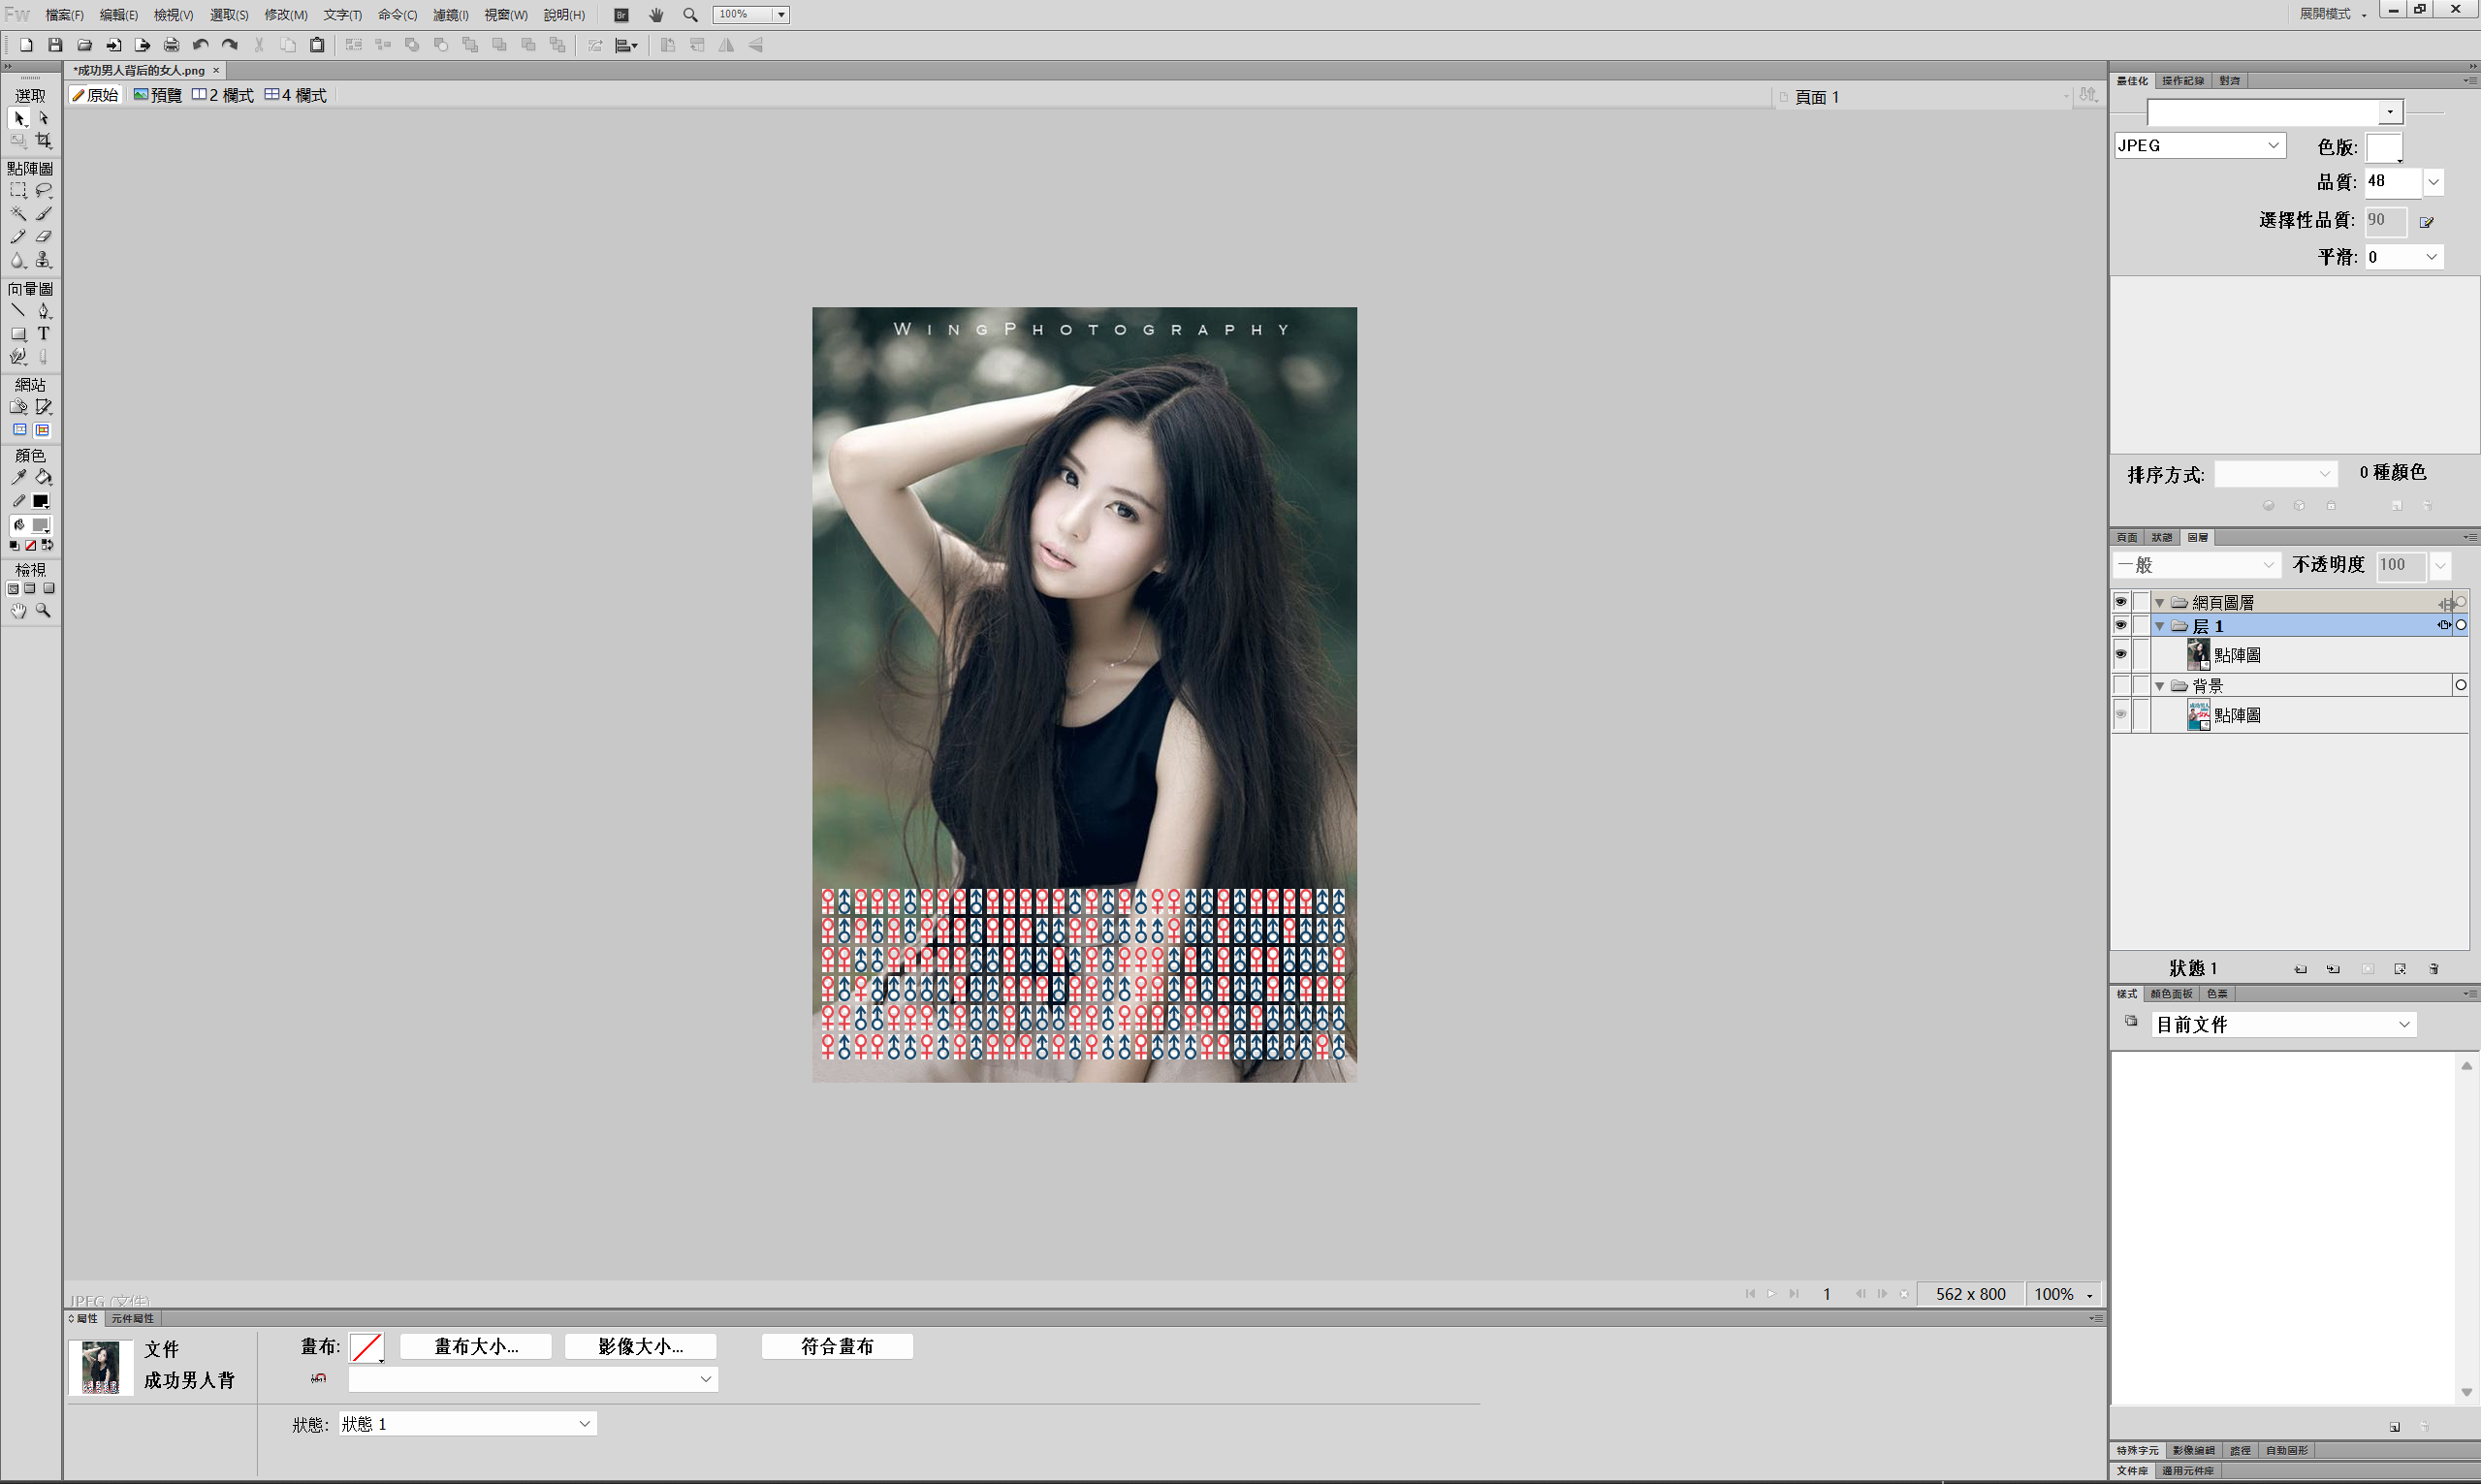Switch to the 預覽 view tab

(158, 95)
